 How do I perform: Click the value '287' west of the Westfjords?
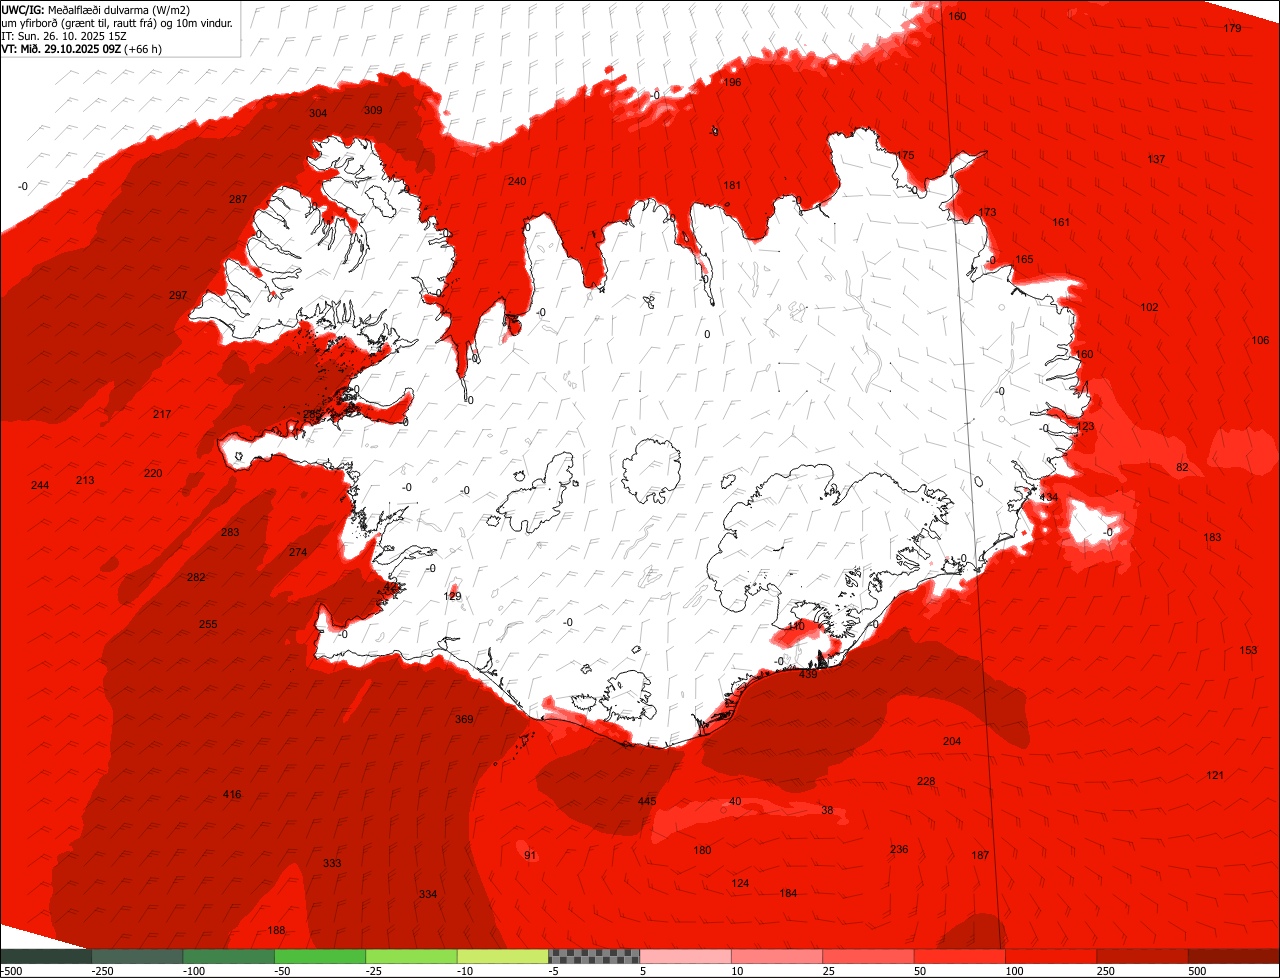[238, 199]
